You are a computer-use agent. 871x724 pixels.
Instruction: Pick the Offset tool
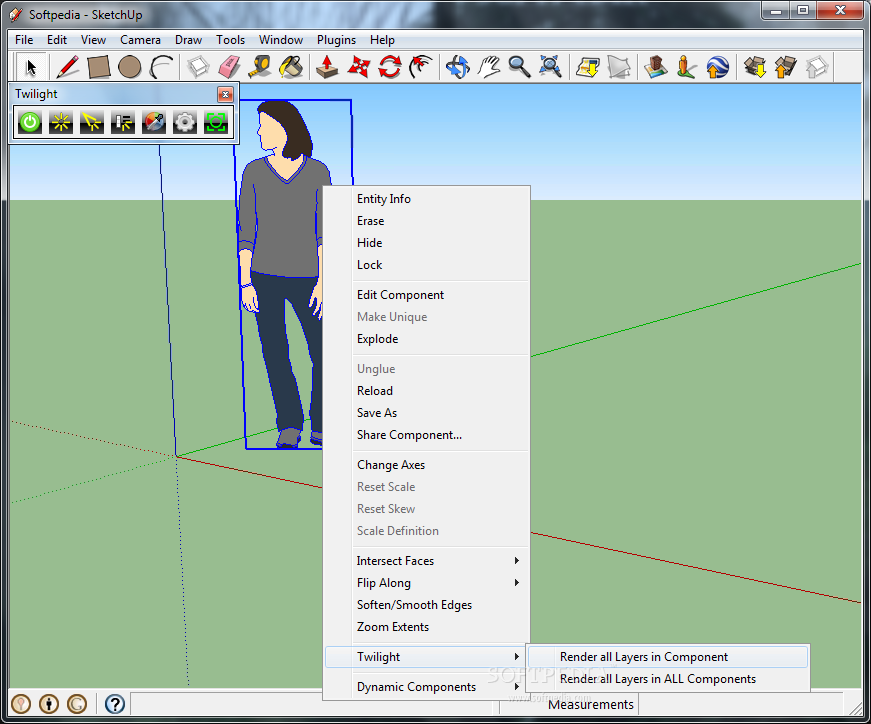click(x=421, y=67)
